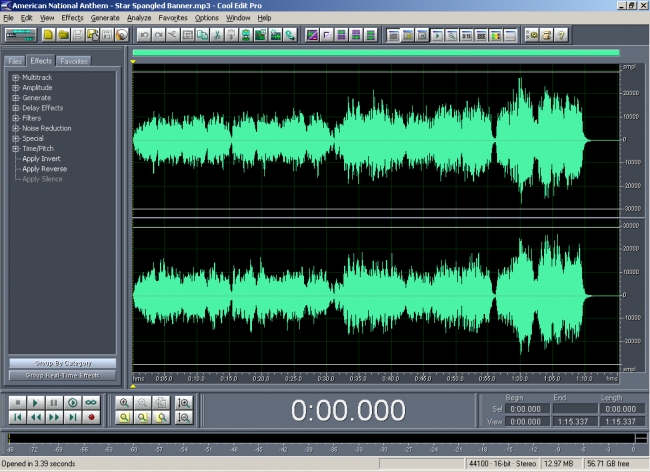Toggle Group By Category button
The width and height of the screenshot is (650, 472).
62,363
